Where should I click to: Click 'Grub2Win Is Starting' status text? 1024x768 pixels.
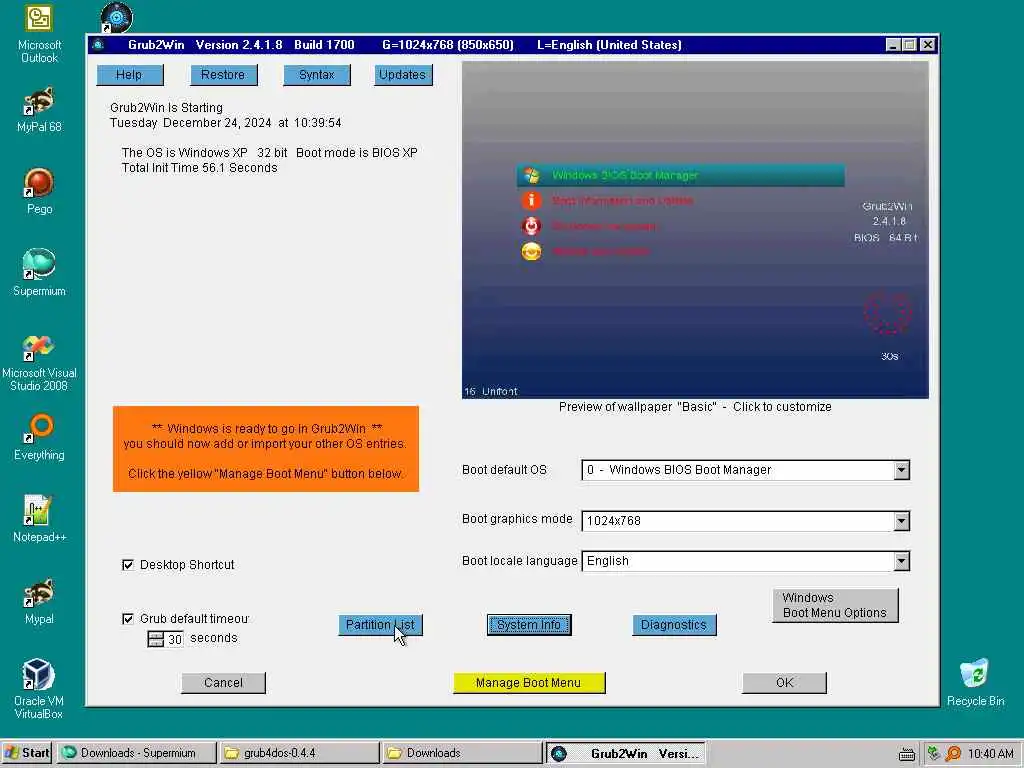(166, 108)
